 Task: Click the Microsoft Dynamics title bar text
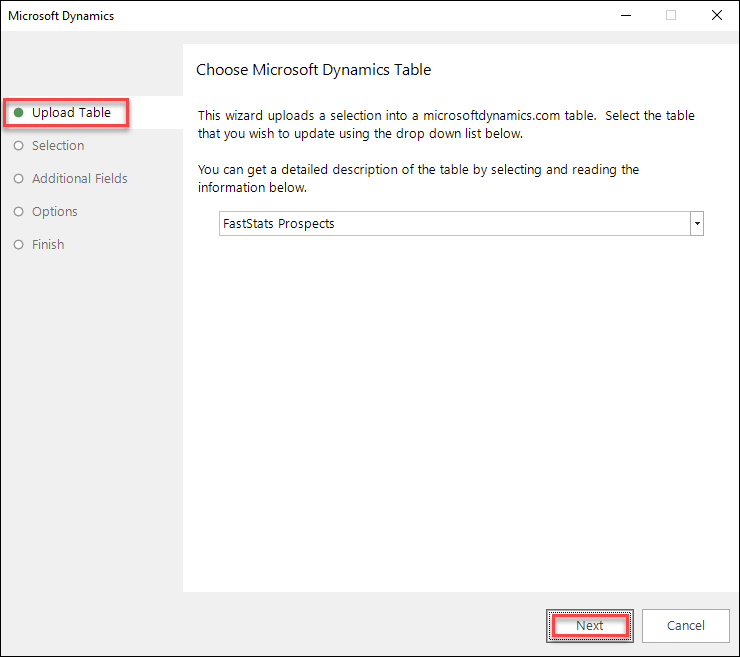[x=61, y=16]
